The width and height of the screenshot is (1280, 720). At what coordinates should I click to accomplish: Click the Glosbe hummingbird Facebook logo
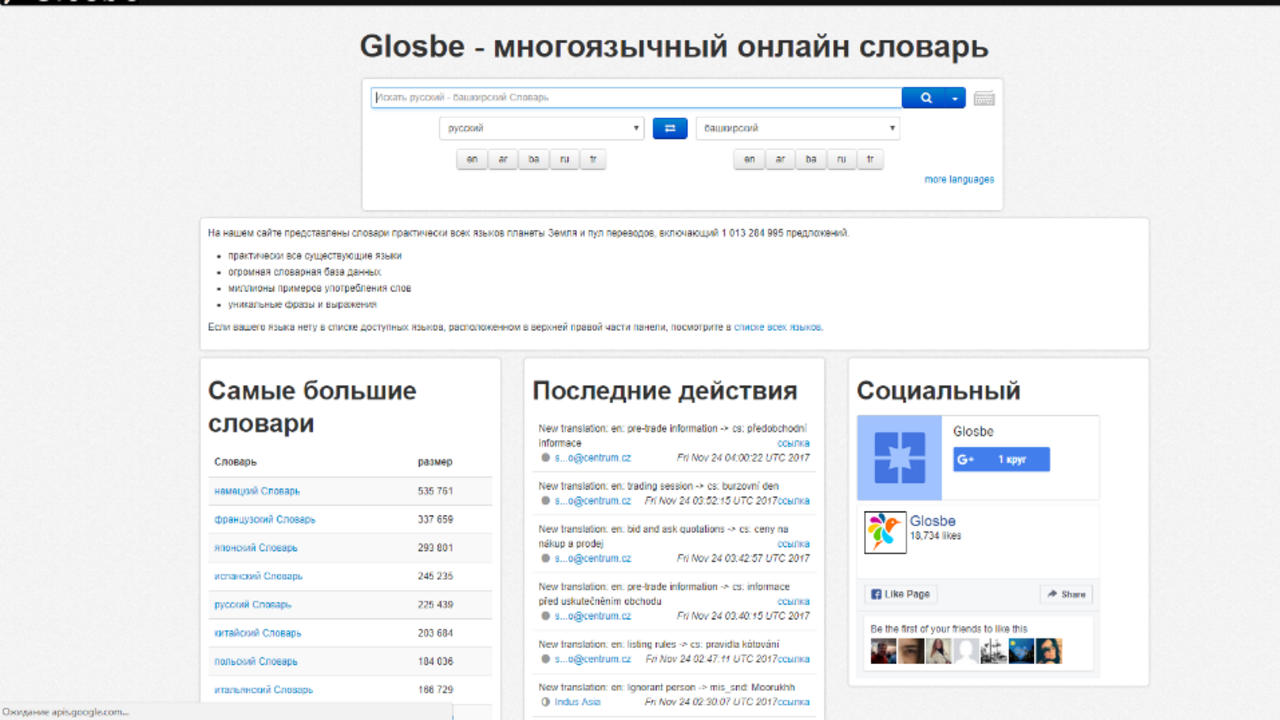point(884,533)
